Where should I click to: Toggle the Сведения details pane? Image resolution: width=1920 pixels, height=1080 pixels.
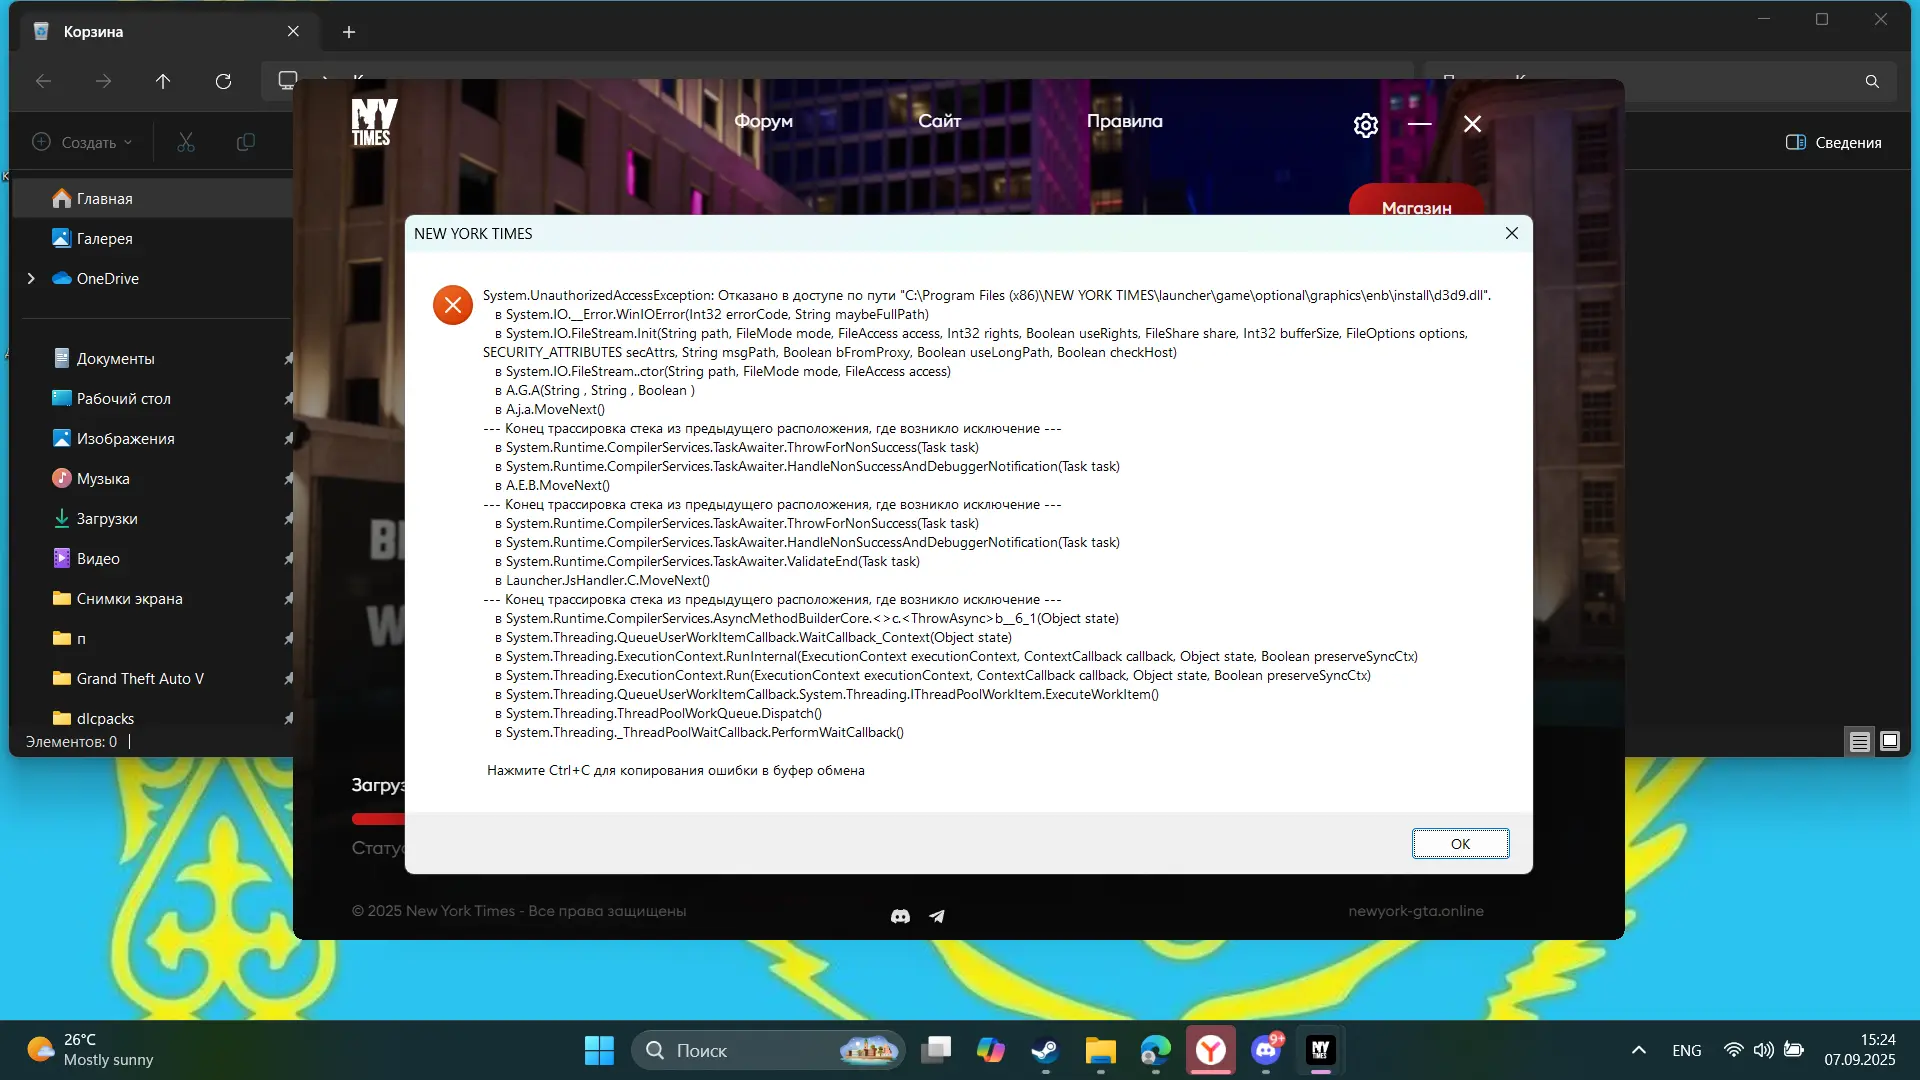(x=1833, y=142)
